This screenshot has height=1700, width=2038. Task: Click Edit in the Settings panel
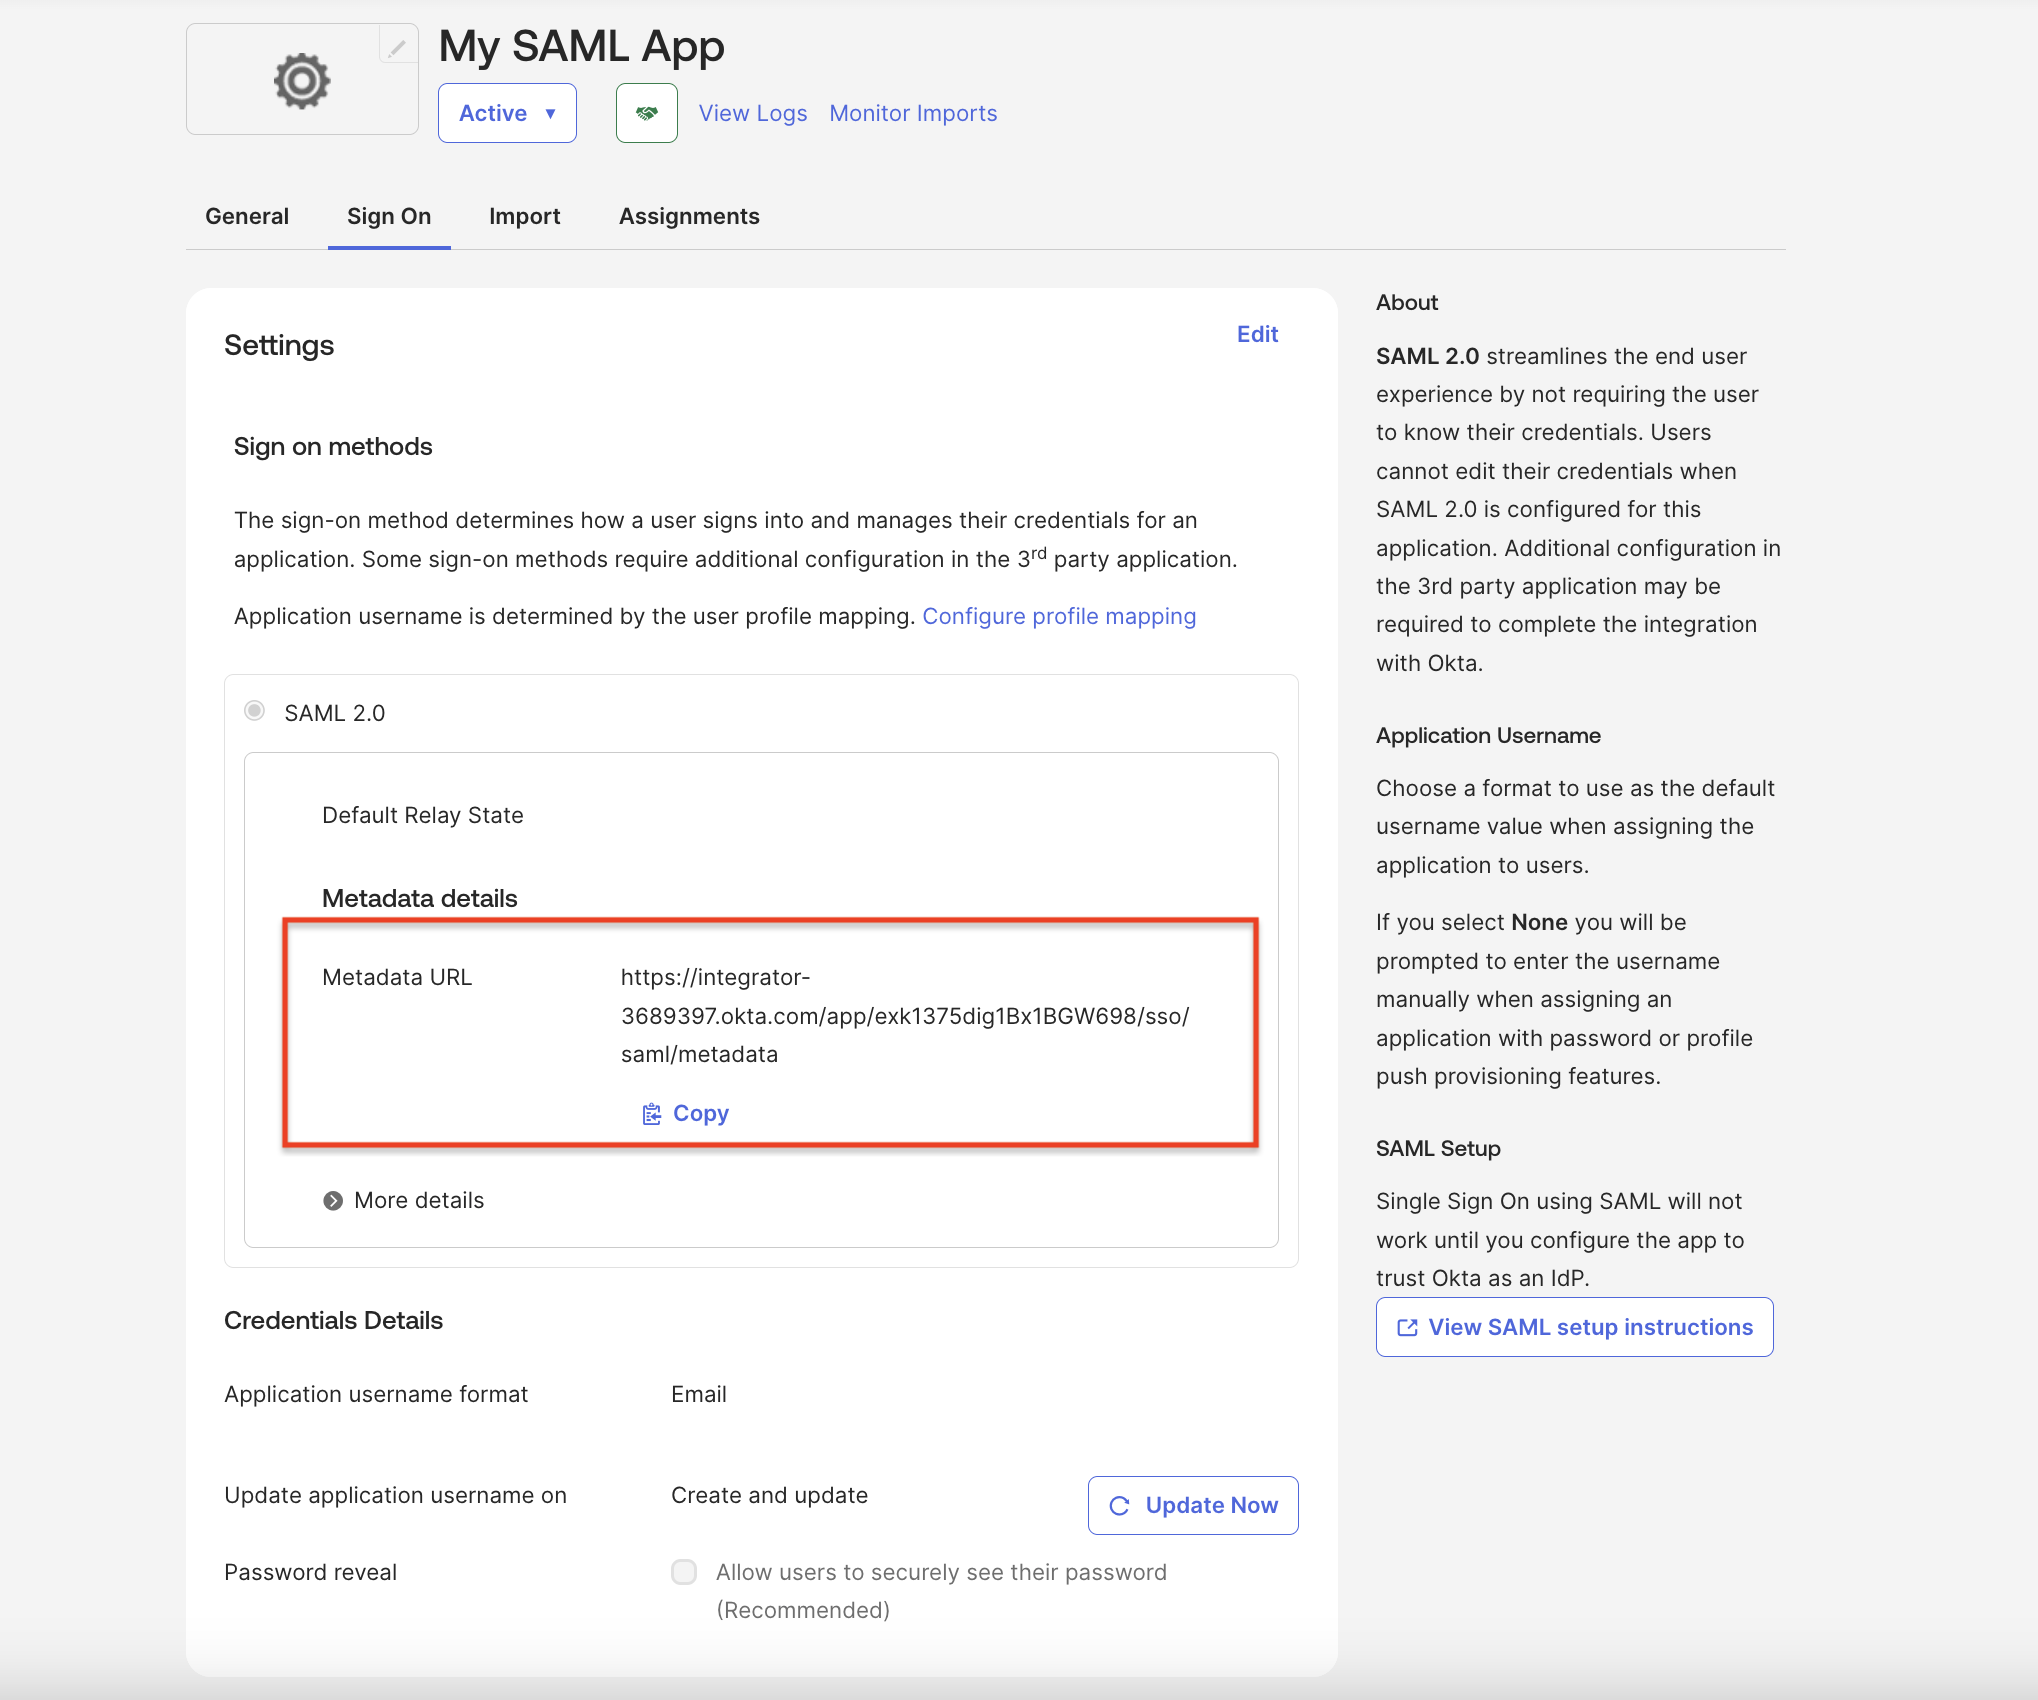point(1257,334)
